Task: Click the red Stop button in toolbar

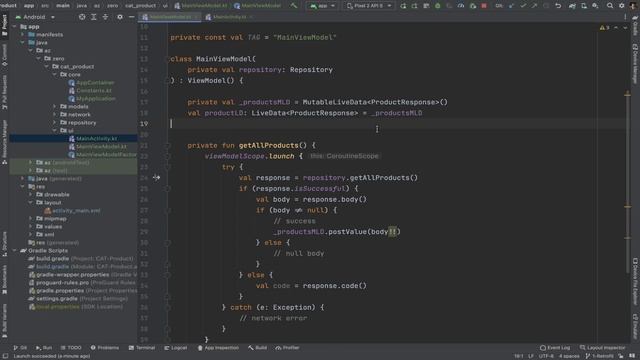Action: pyautogui.click(x=484, y=6)
